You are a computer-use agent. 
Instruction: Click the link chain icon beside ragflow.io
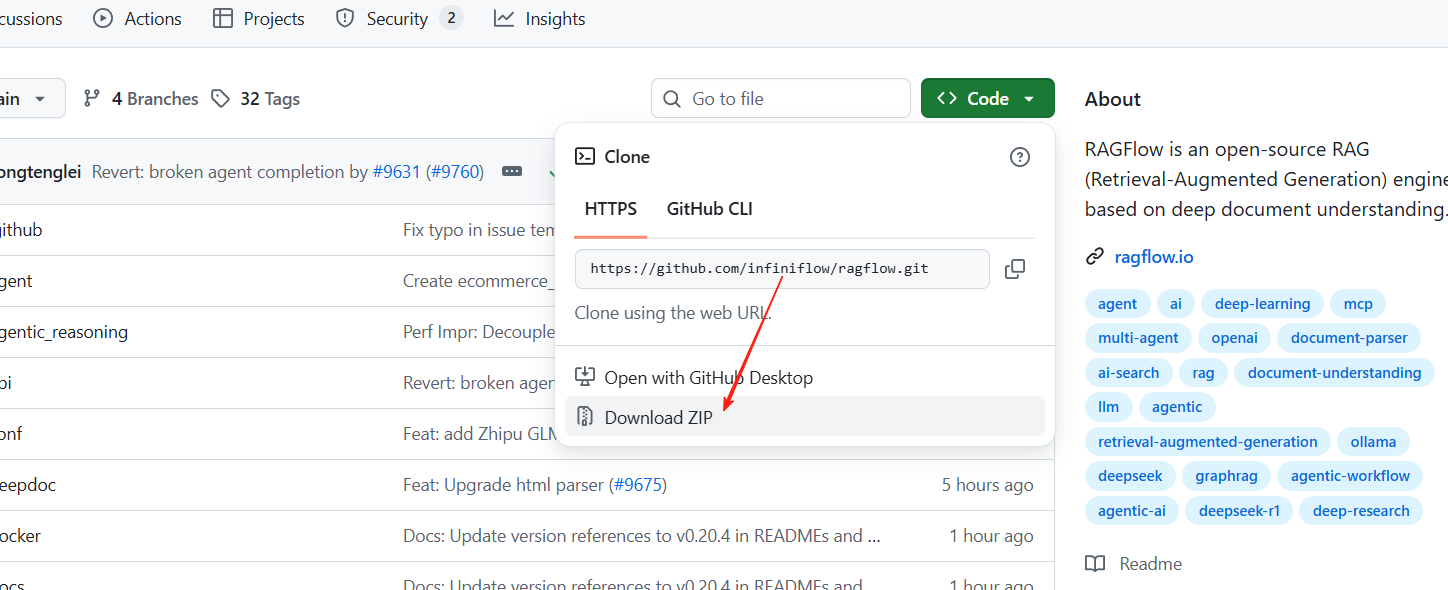[1095, 257]
